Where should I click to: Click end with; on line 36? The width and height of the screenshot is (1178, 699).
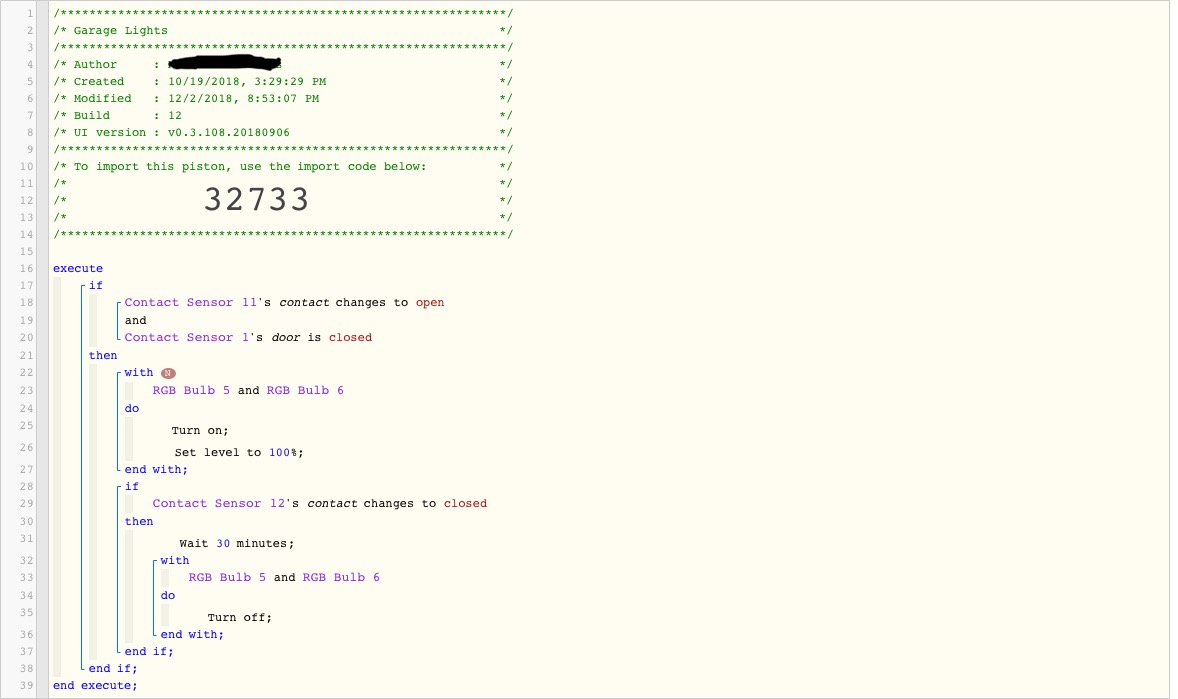(192, 635)
